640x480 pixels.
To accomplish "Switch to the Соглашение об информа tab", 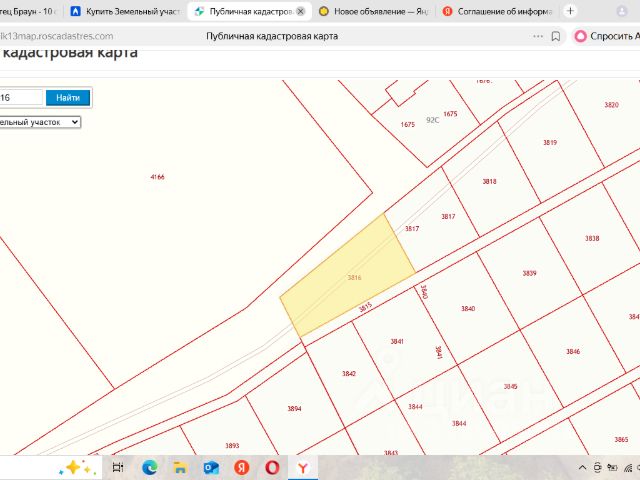I will [x=498, y=11].
